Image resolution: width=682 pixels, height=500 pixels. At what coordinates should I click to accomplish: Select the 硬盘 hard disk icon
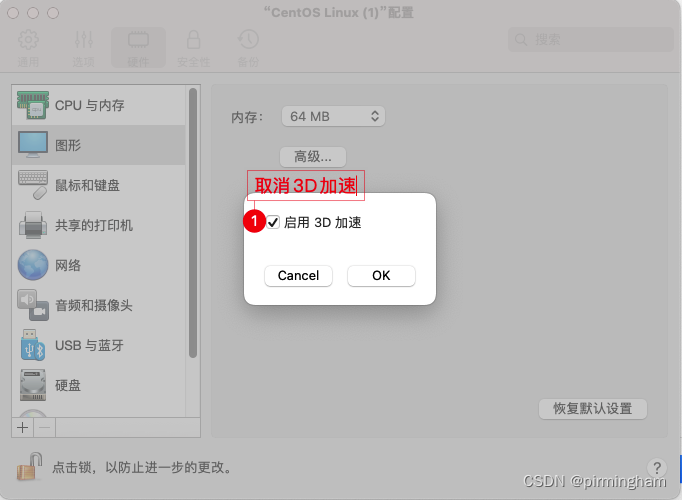(33, 385)
